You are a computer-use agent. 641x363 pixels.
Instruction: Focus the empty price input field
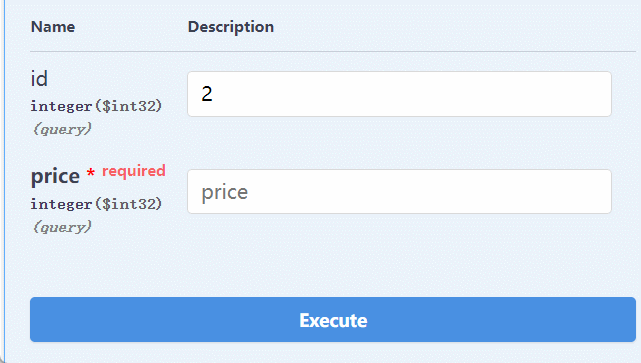point(399,192)
